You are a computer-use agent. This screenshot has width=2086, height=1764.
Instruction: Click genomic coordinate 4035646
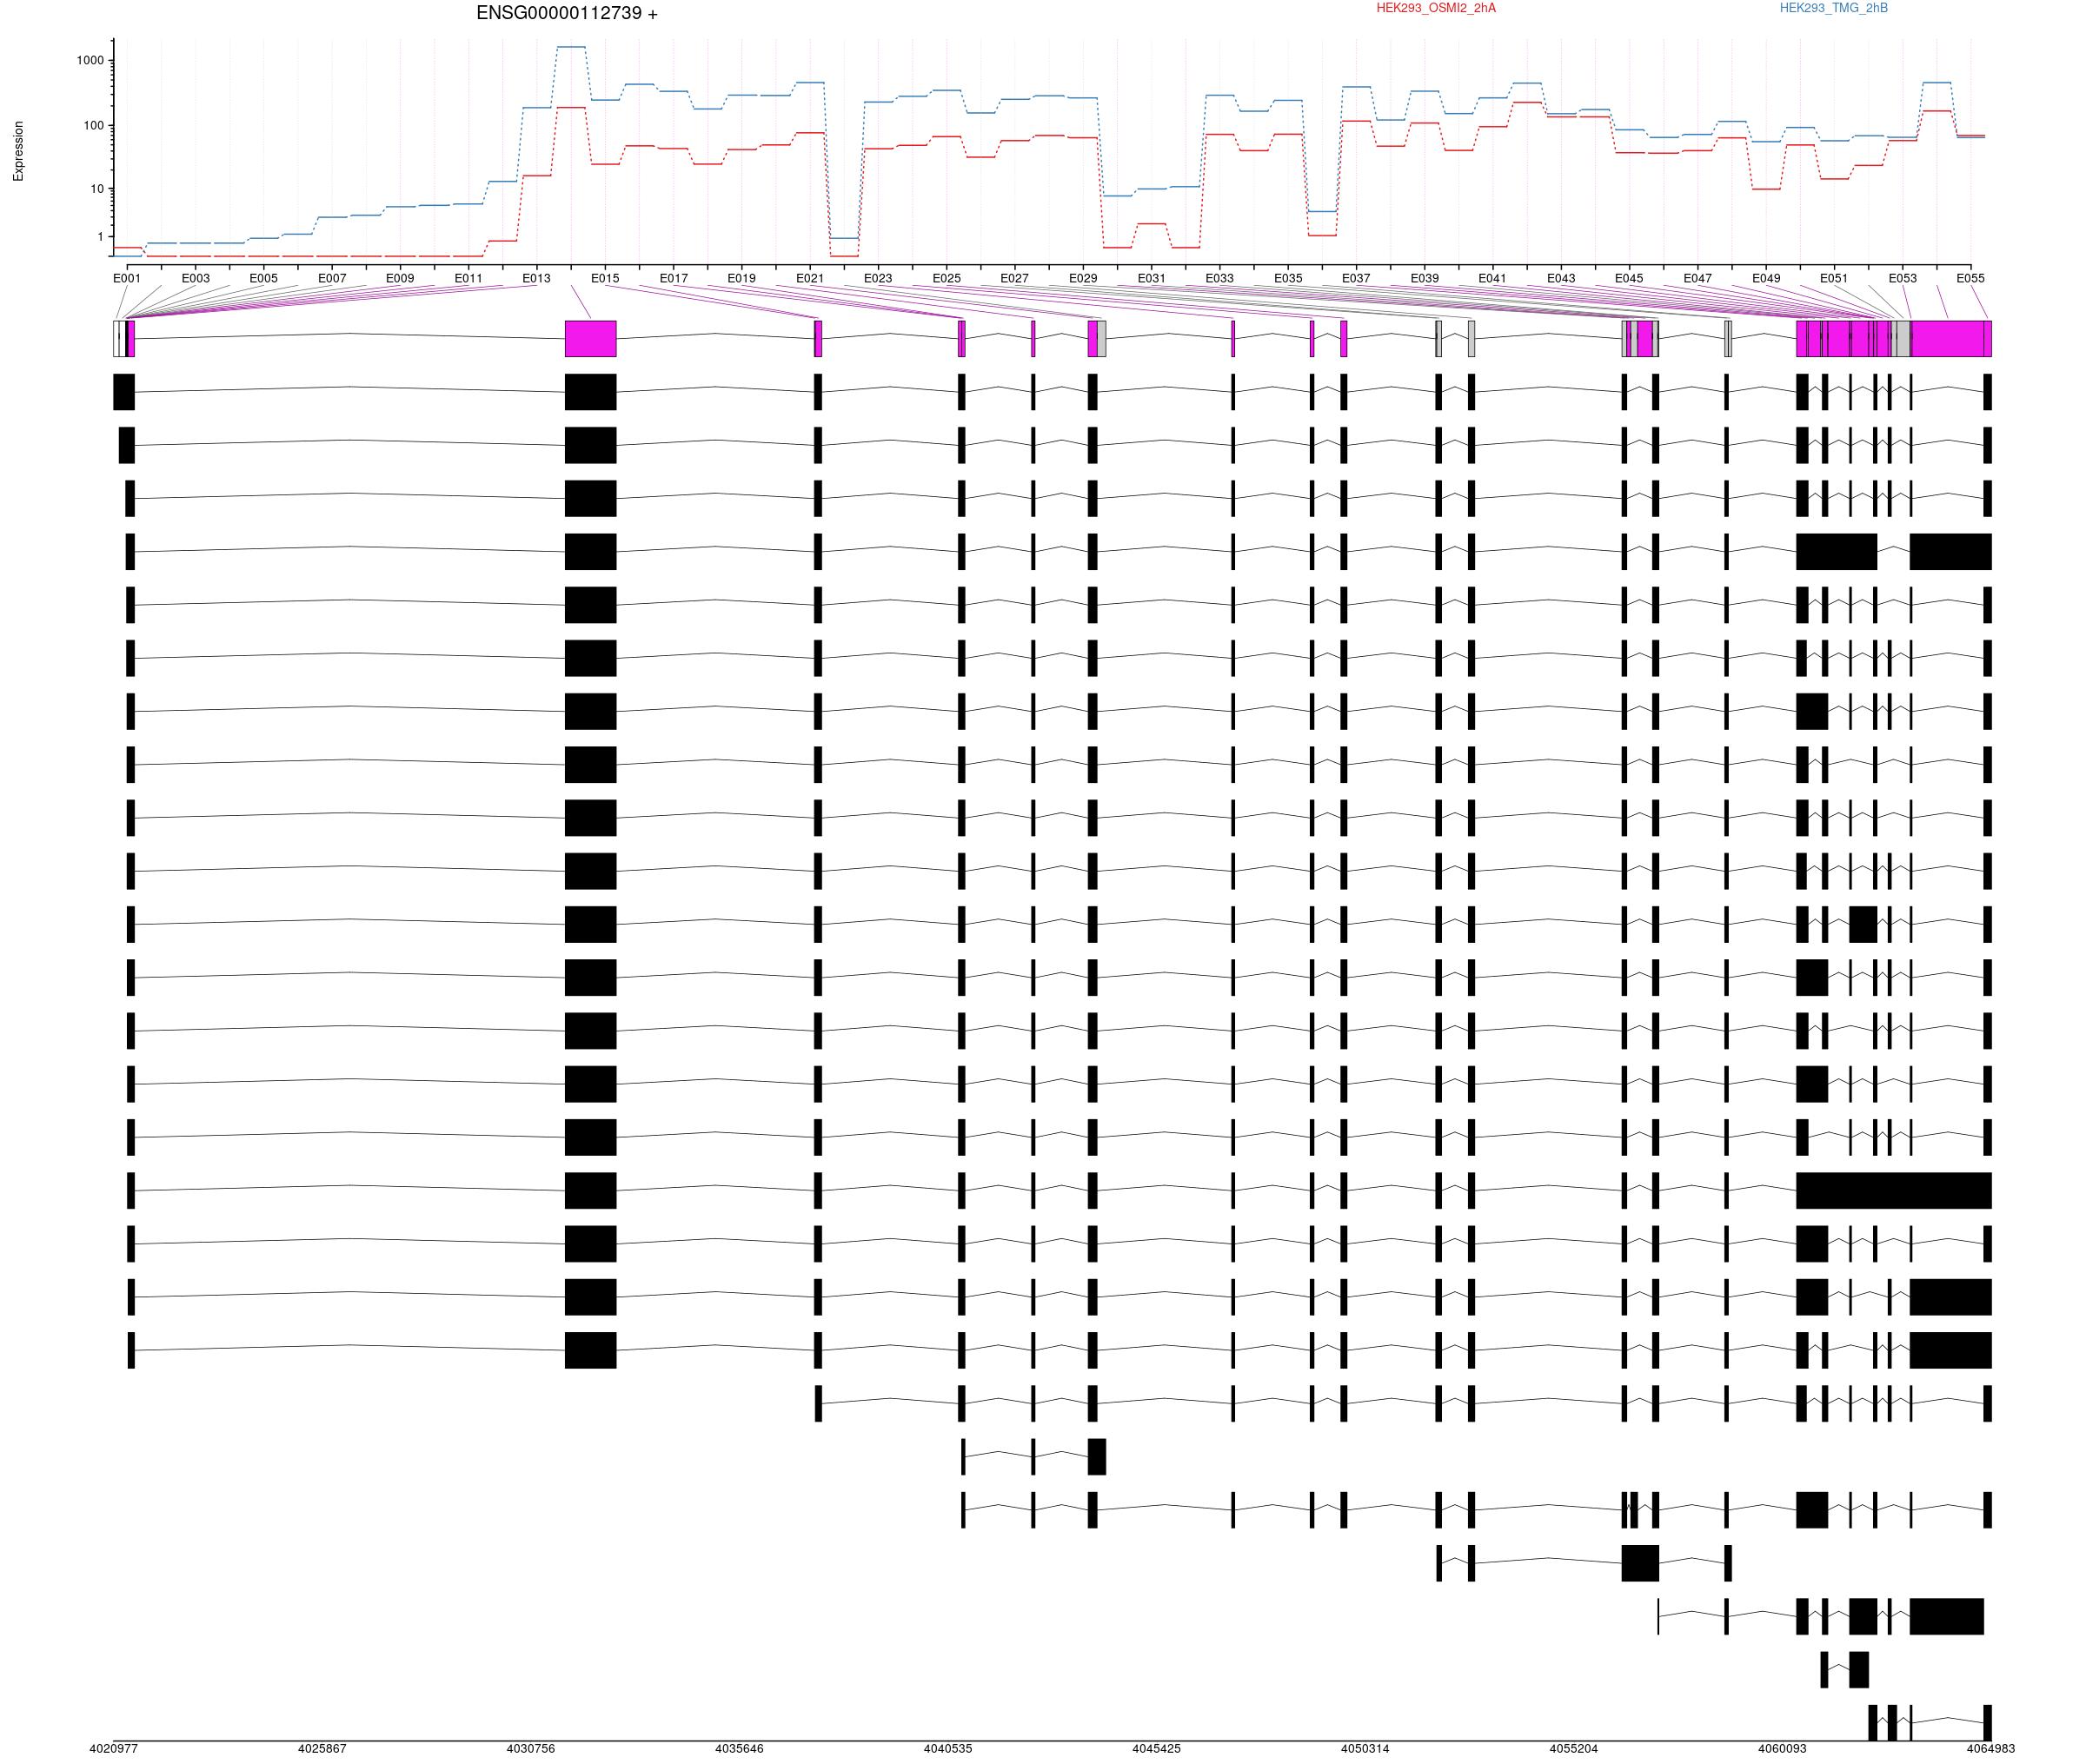[x=740, y=1749]
